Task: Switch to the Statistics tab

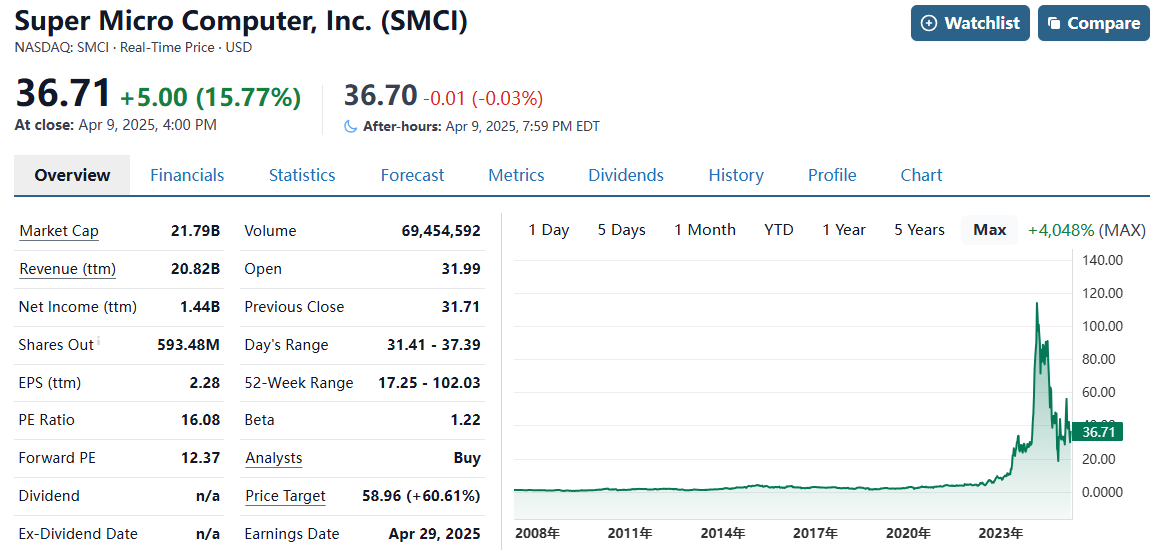Action: 302,175
